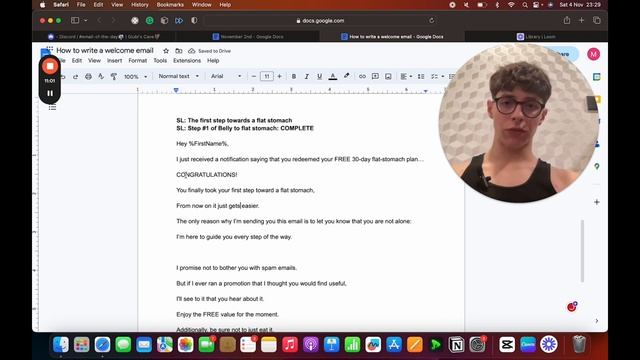Viewport: 640px width, 360px height.
Task: Pause the Loom recording
Action: tap(50, 93)
